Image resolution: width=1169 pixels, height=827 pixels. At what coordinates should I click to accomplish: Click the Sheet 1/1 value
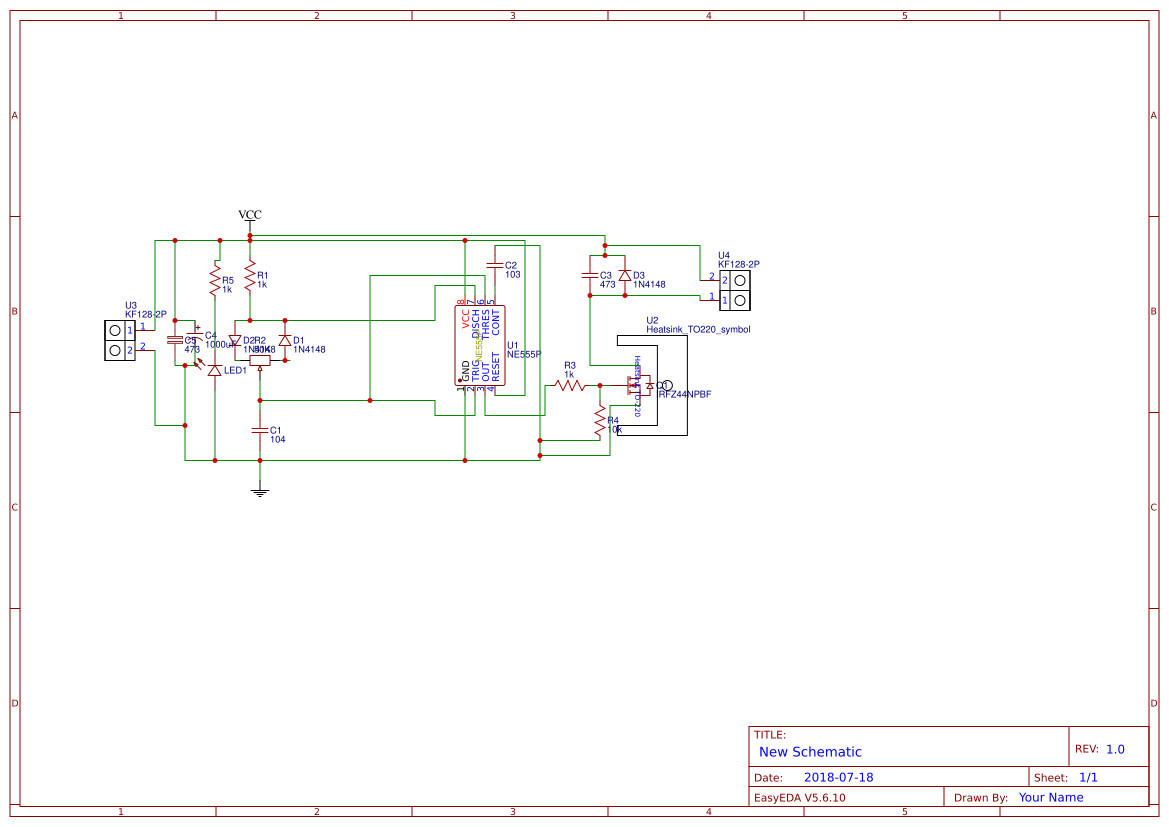[1088, 777]
